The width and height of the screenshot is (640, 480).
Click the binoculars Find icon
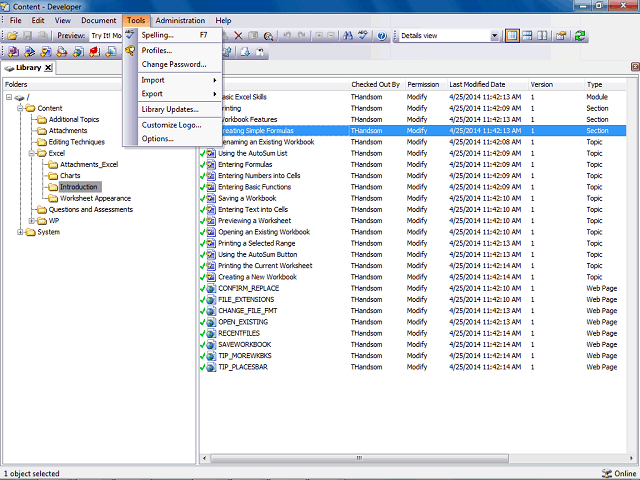click(x=348, y=36)
